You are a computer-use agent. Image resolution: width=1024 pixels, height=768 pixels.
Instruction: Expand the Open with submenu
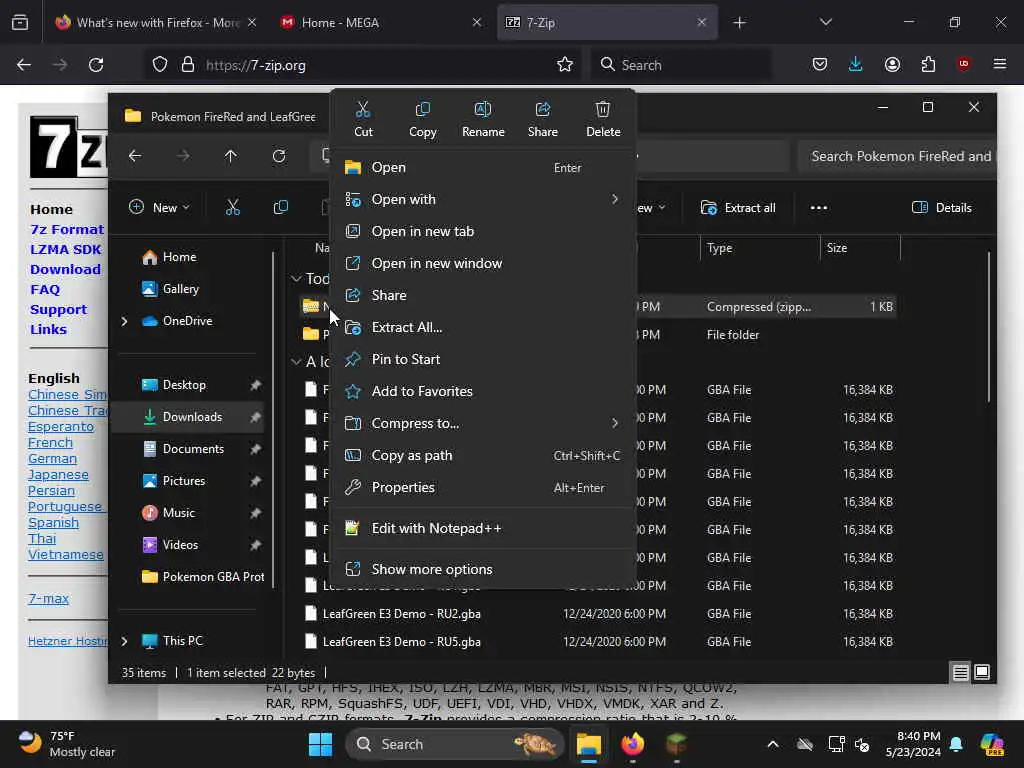[483, 199]
